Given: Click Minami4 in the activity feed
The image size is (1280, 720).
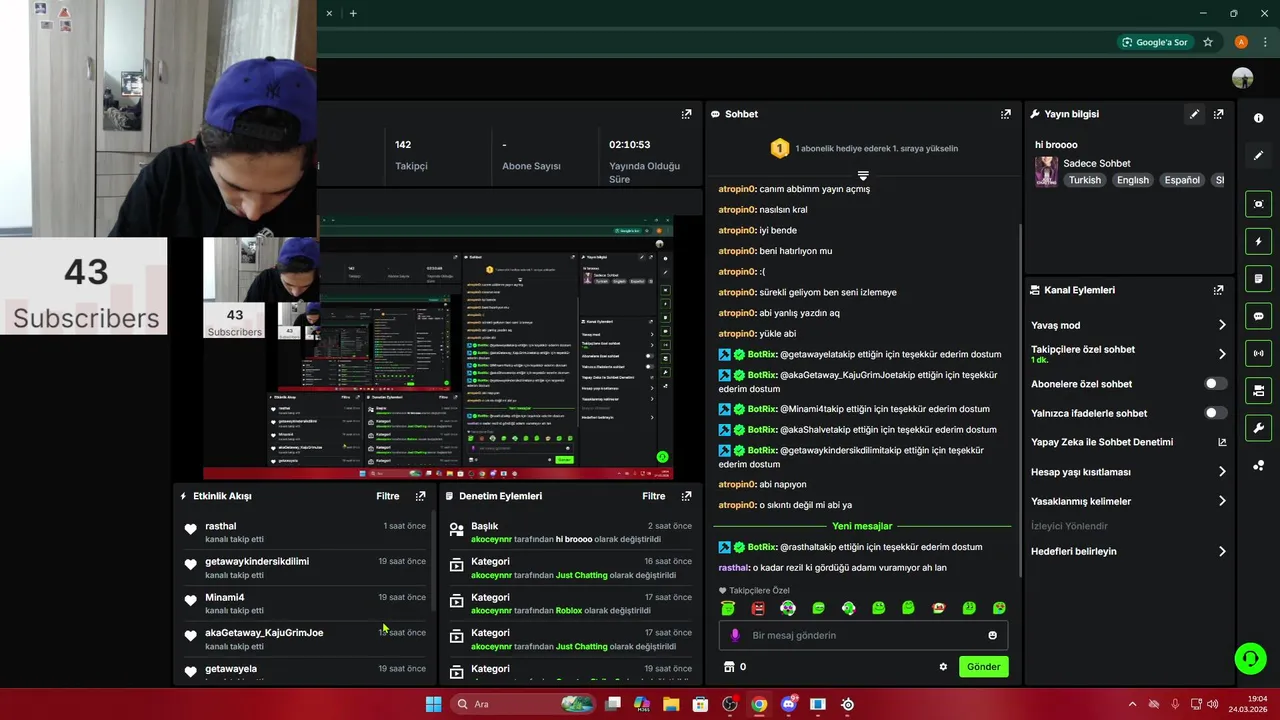Looking at the screenshot, I should click(225, 597).
